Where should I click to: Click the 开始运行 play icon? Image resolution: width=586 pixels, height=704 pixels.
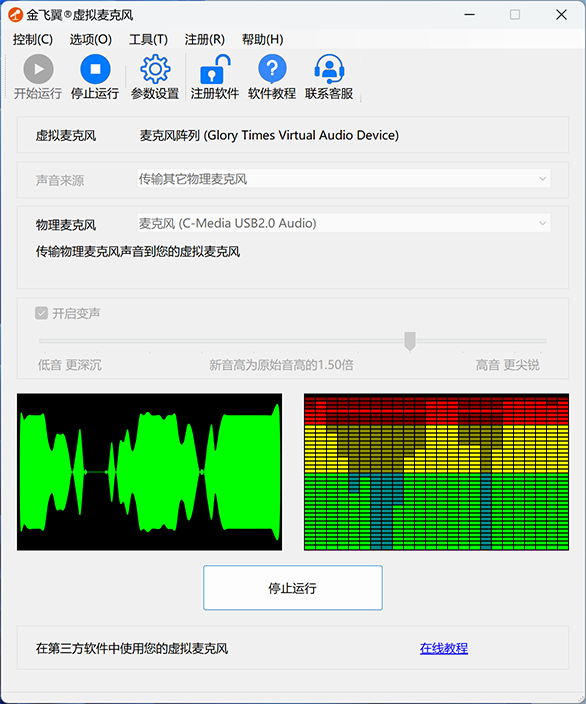coord(38,69)
